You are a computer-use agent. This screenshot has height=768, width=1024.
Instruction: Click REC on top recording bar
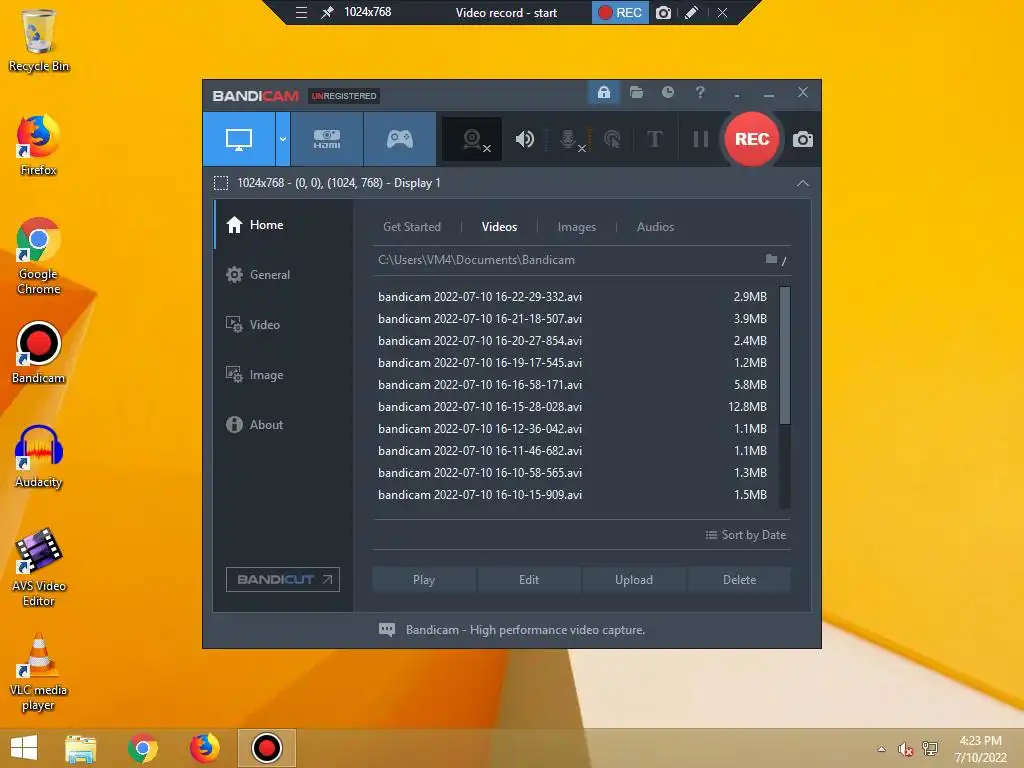coord(620,12)
